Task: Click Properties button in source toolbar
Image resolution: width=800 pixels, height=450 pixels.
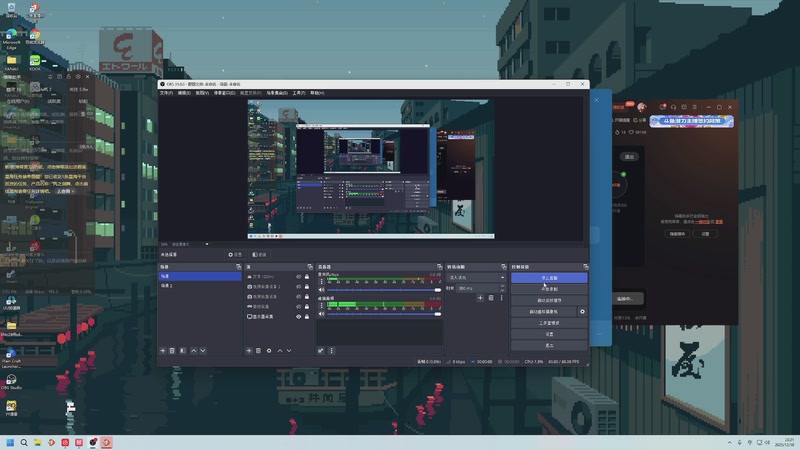Action: (235, 255)
